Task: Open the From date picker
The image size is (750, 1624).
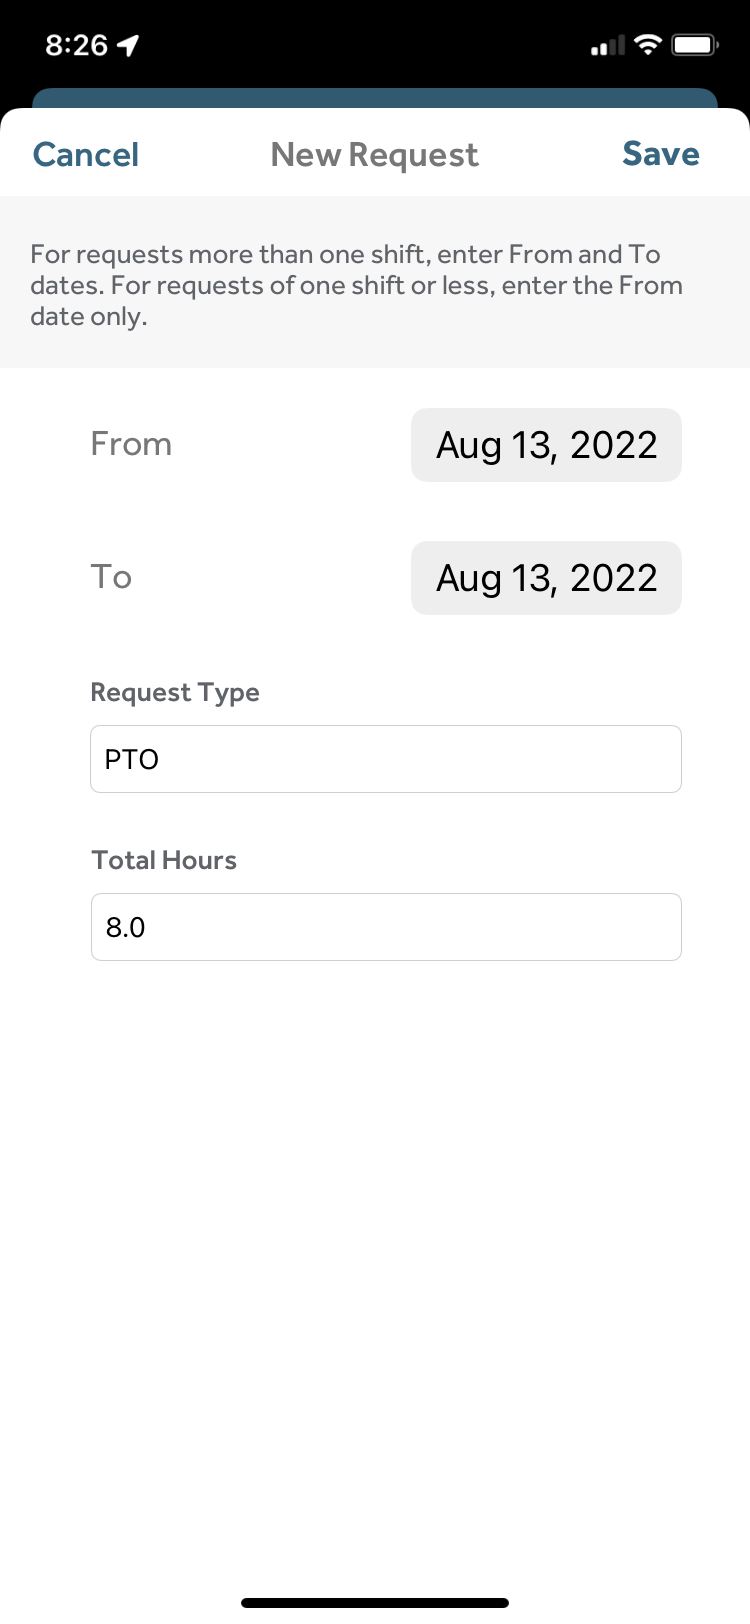Action: pyautogui.click(x=546, y=445)
